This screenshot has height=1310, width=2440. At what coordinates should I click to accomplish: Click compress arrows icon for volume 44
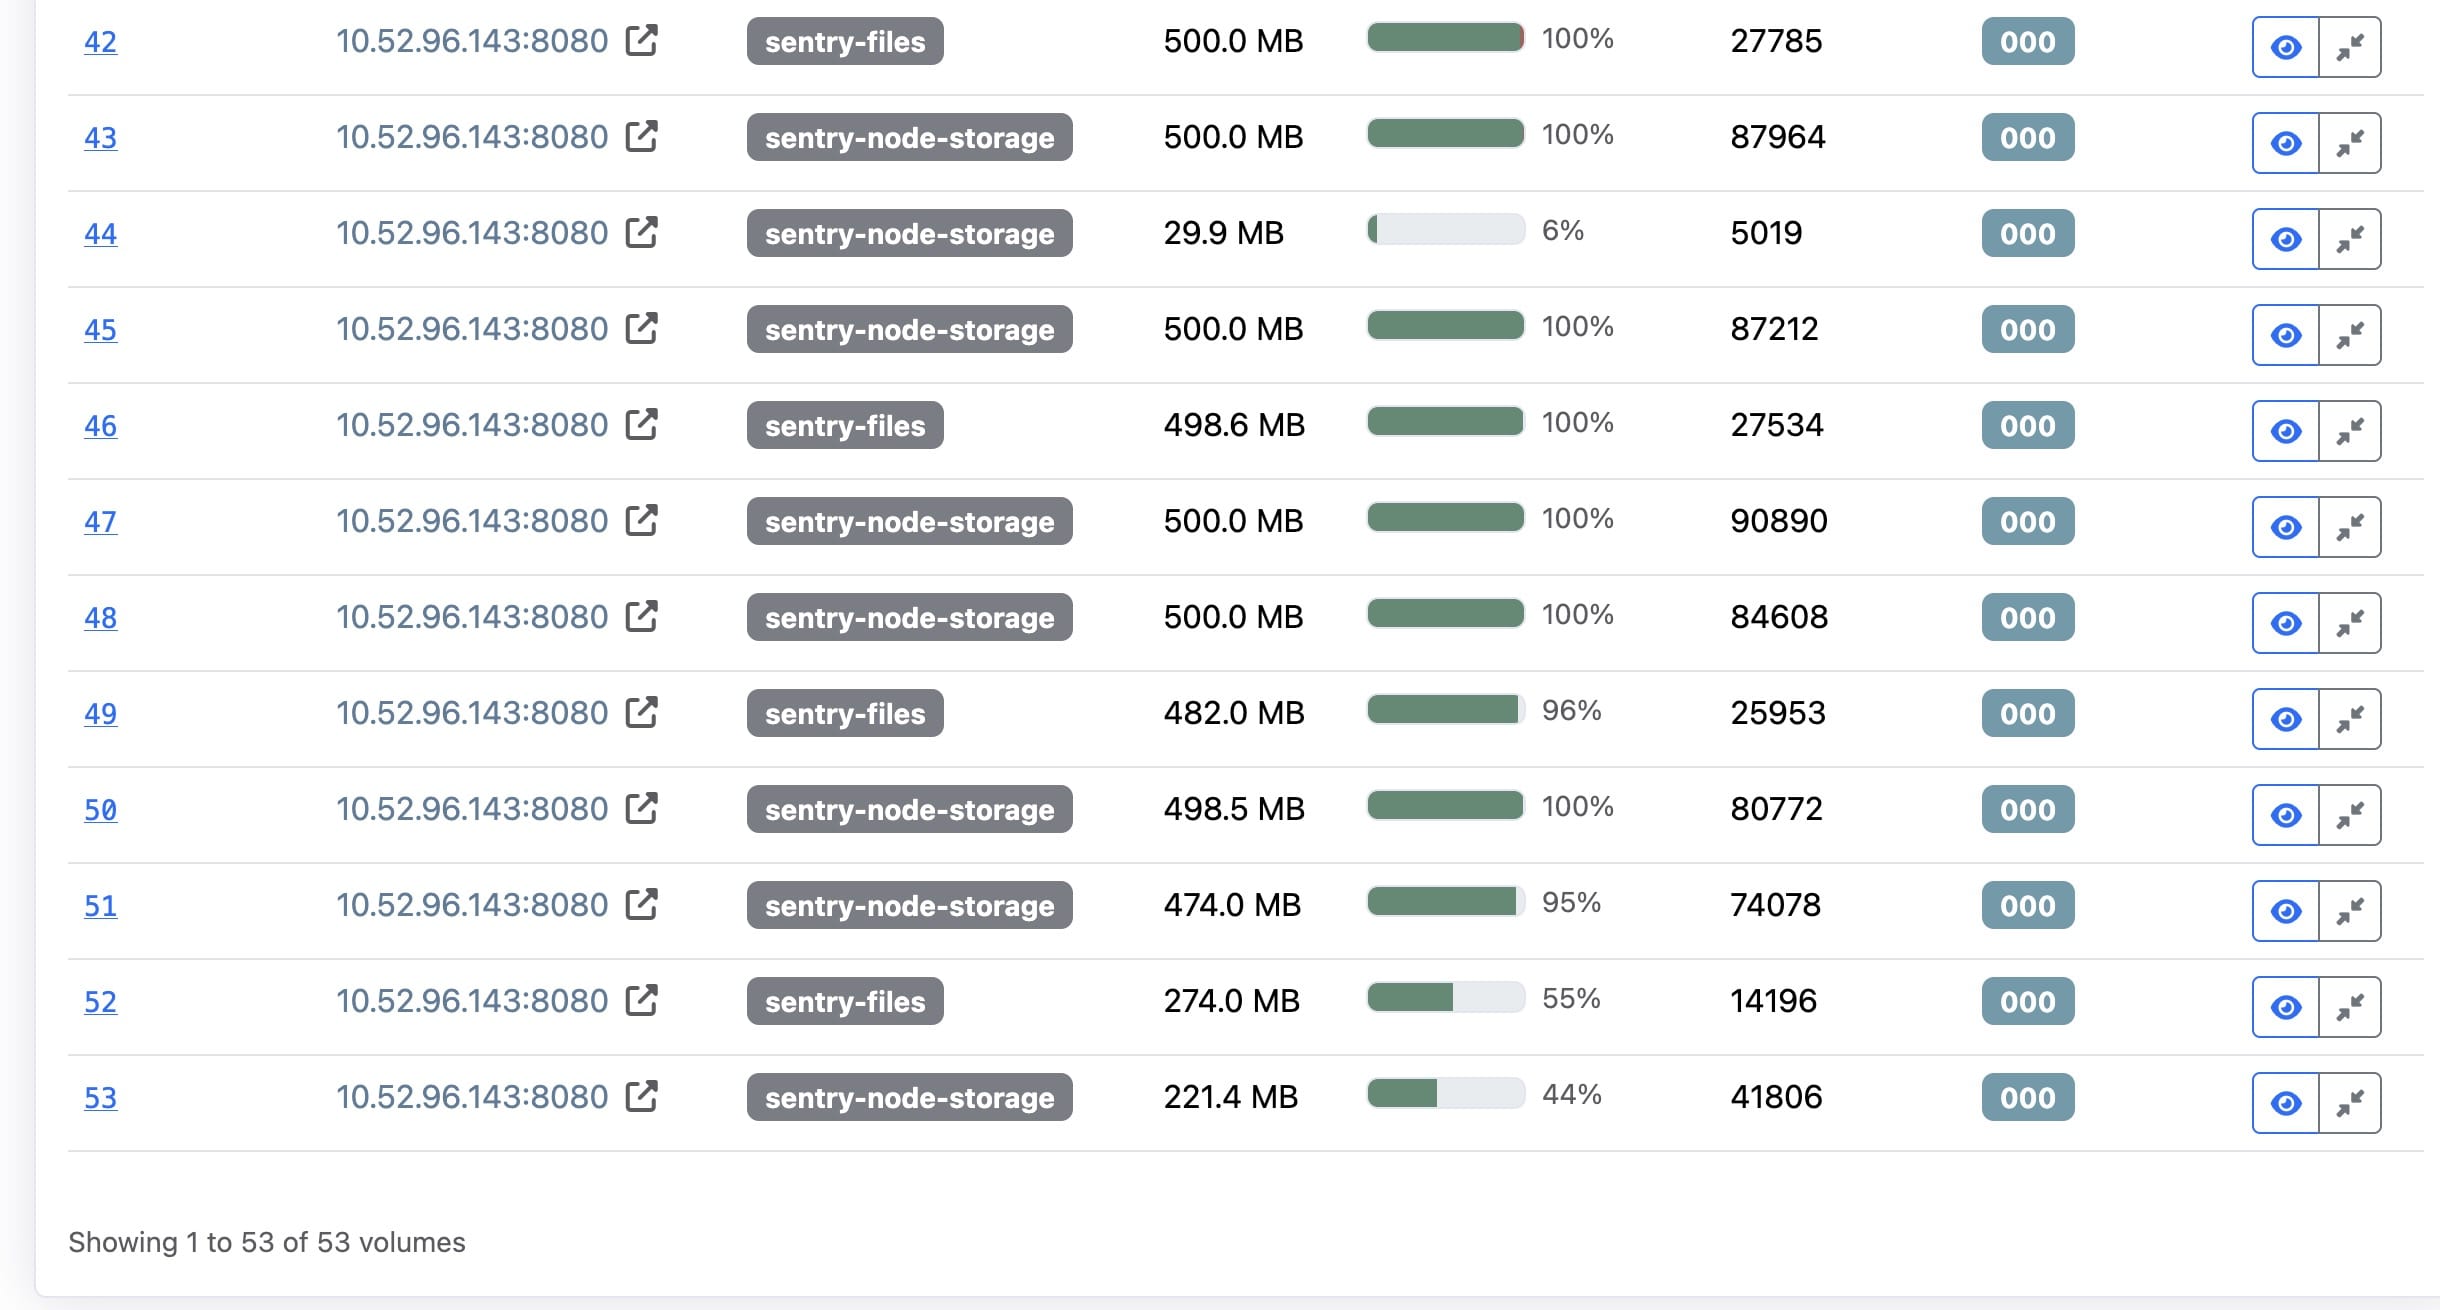(2350, 239)
